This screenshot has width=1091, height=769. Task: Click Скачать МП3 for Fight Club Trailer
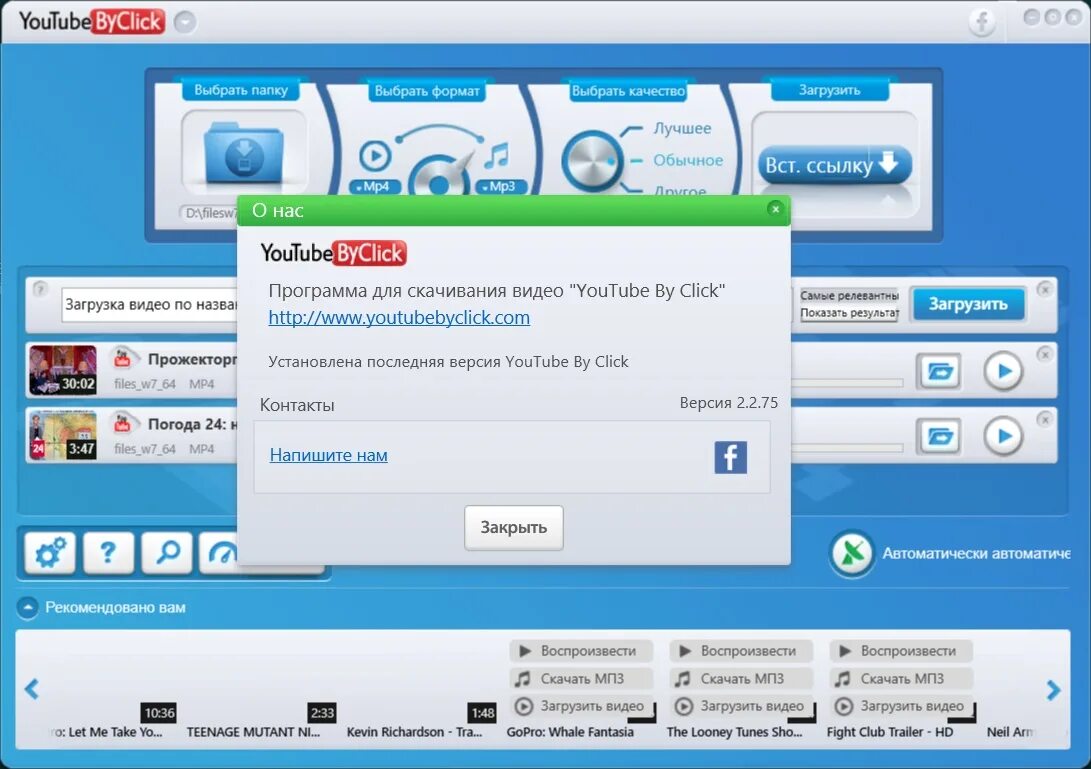(x=901, y=679)
